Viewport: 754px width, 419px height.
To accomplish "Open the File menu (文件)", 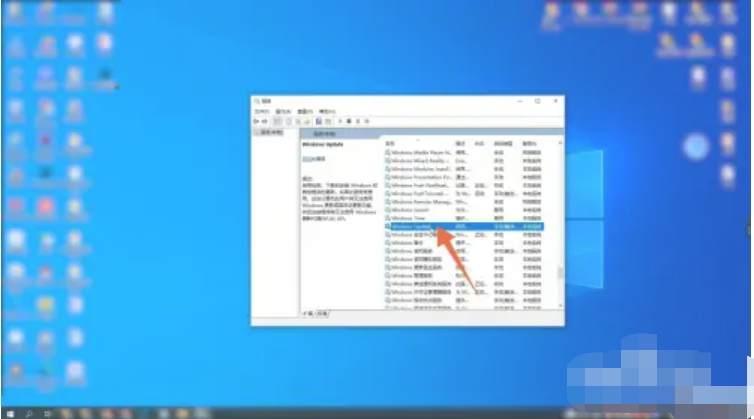I will click(261, 111).
